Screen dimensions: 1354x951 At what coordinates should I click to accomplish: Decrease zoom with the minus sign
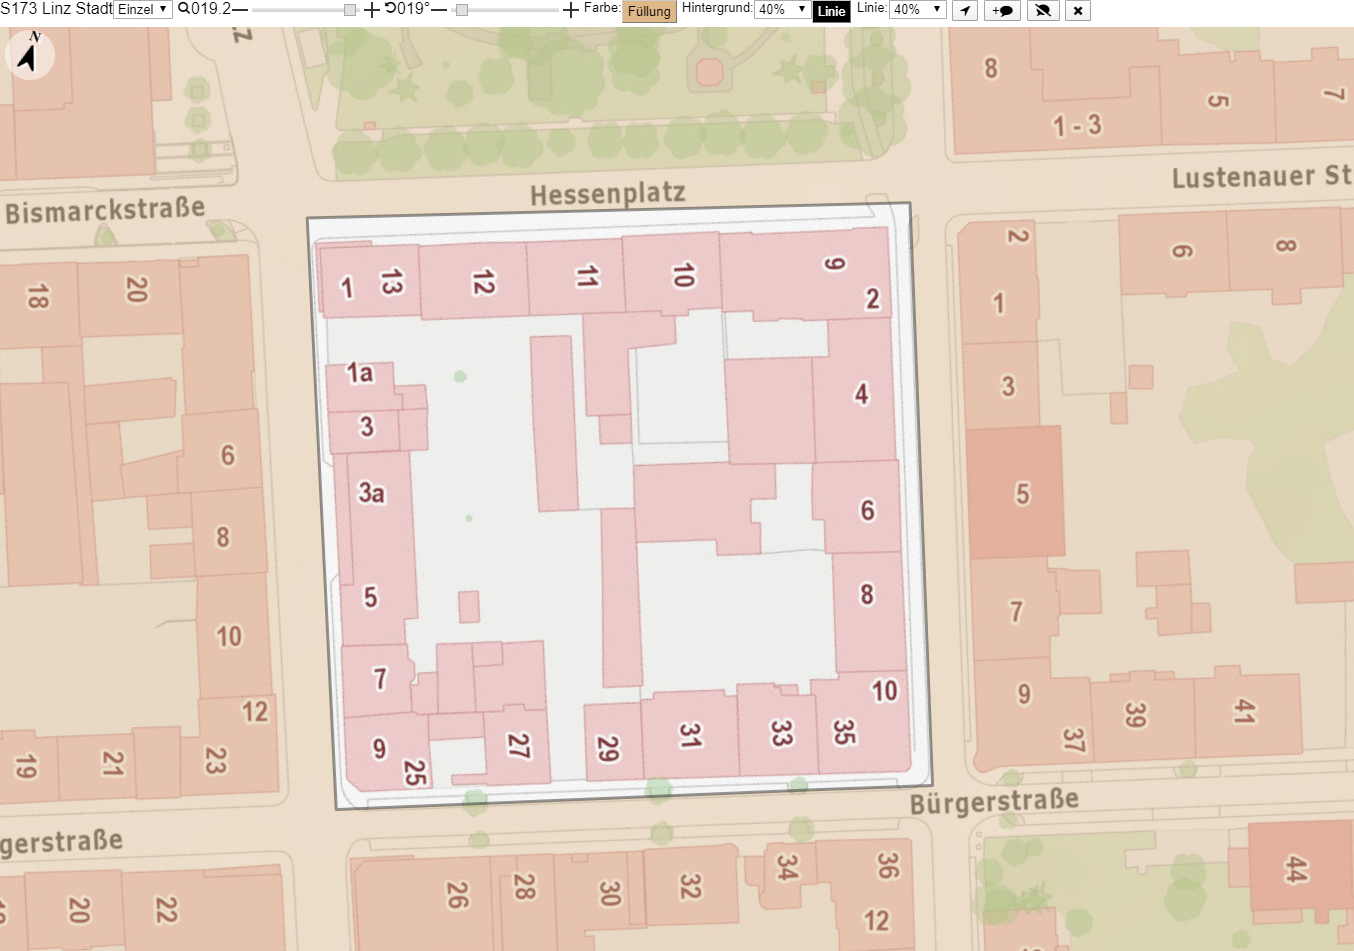tap(240, 10)
